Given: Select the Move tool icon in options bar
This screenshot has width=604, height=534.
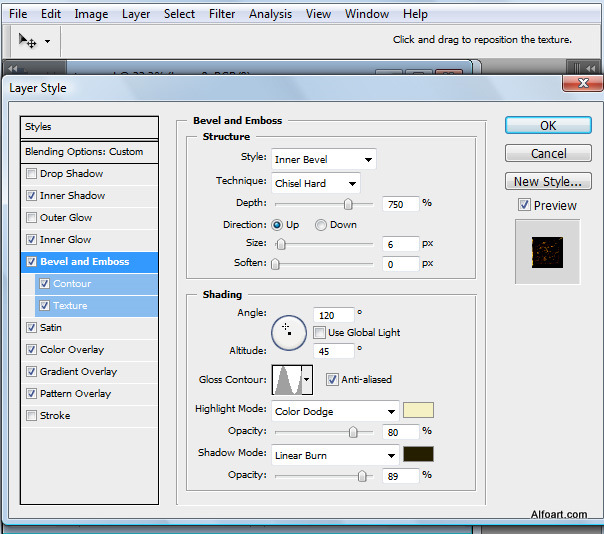Looking at the screenshot, I should 28,41.
